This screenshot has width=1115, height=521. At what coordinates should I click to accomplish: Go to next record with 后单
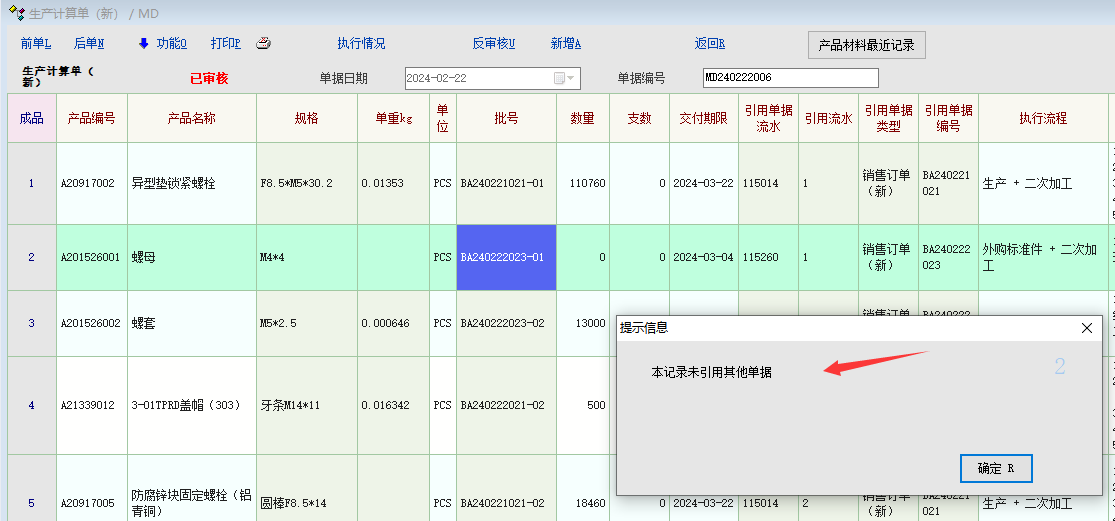click(x=88, y=44)
